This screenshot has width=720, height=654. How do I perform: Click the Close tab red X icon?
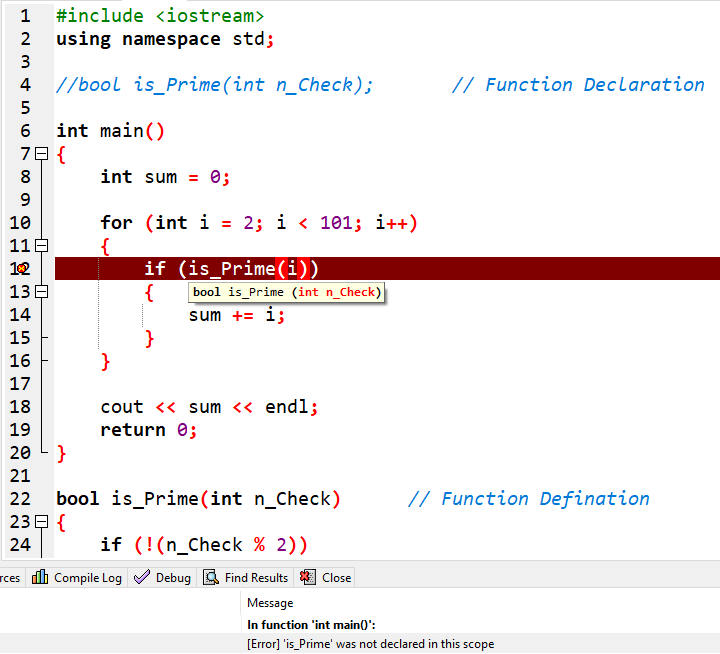point(308,577)
